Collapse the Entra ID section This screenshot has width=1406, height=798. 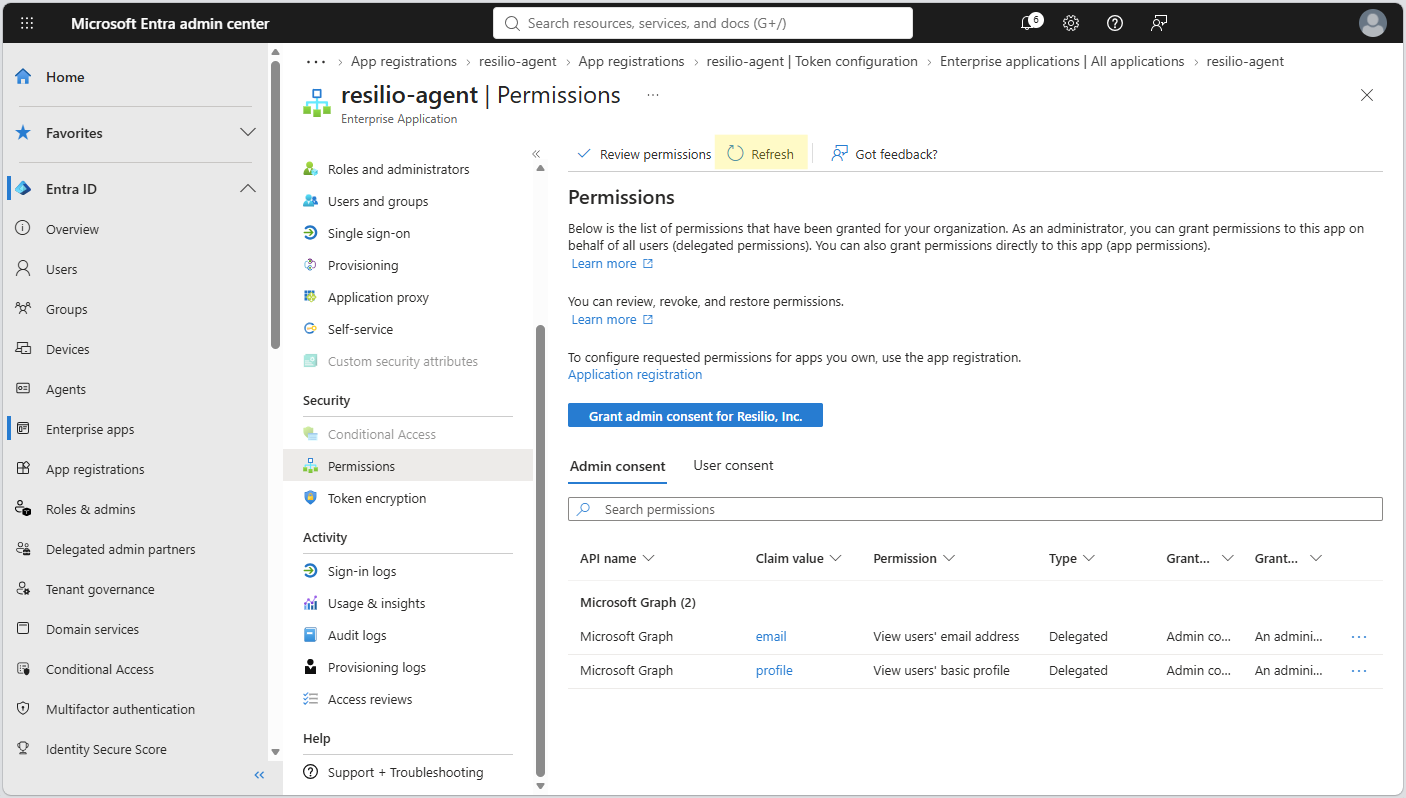(x=248, y=189)
